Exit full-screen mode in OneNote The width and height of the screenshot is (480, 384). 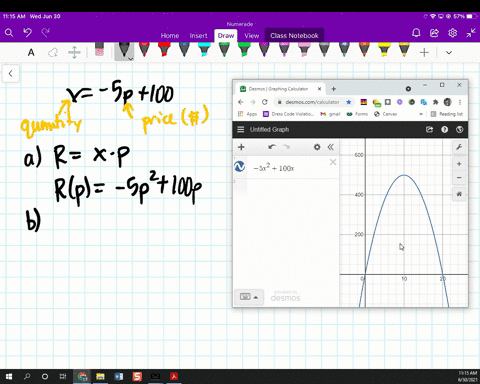click(471, 33)
